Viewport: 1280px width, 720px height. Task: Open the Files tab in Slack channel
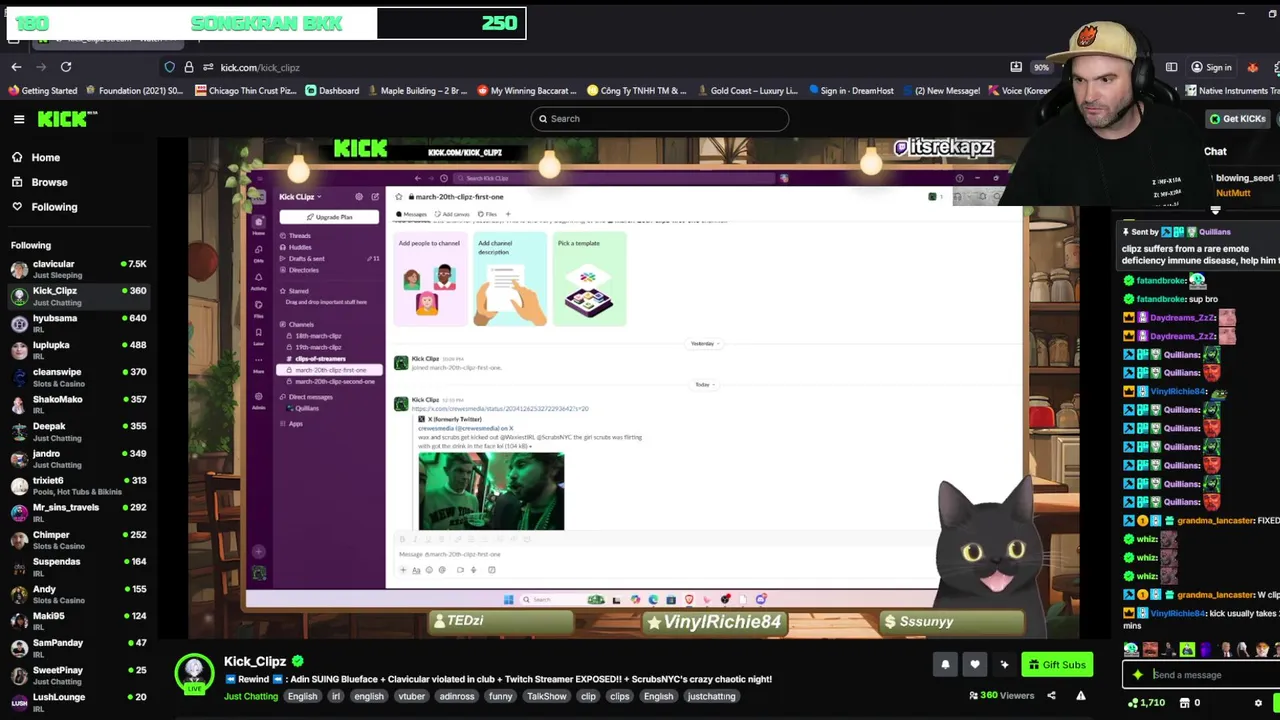pyautogui.click(x=488, y=214)
